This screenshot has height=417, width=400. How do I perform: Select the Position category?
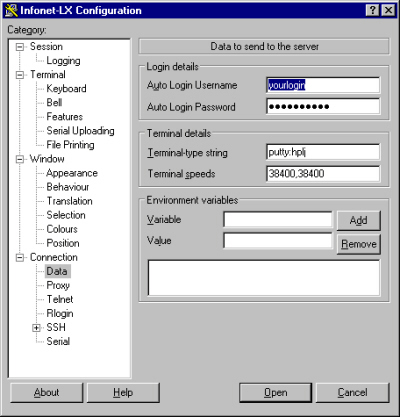click(63, 243)
